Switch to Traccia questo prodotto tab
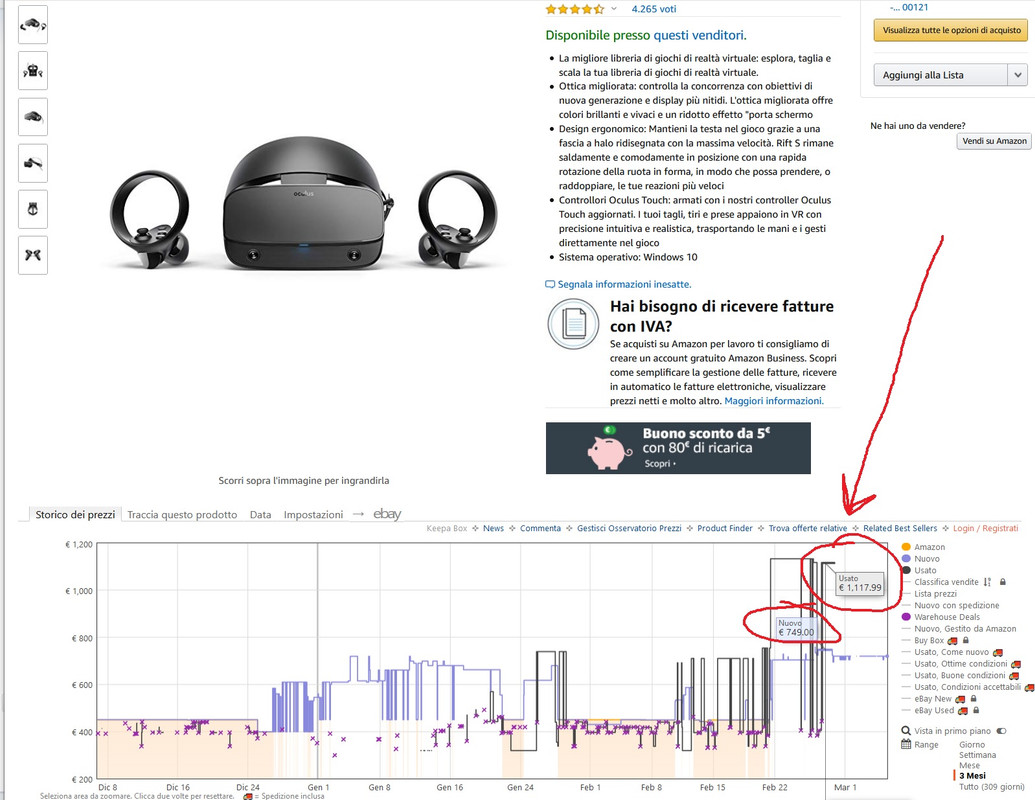Screen dimensions: 1035x800 182,514
